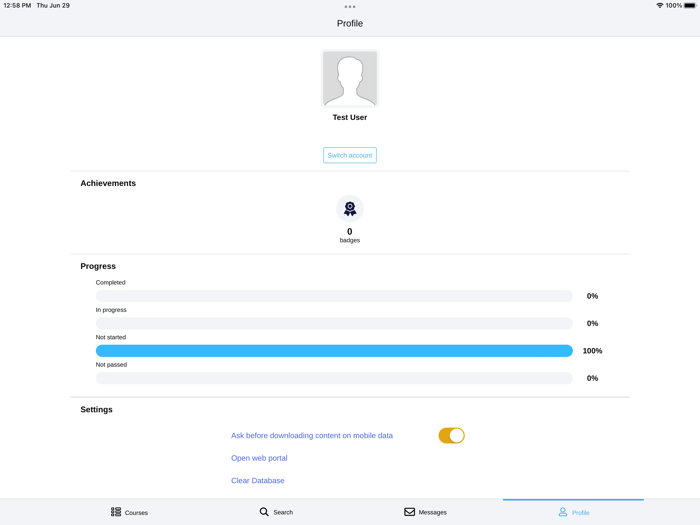Tap the Switch account button
Image resolution: width=700 pixels, height=525 pixels.
click(350, 155)
